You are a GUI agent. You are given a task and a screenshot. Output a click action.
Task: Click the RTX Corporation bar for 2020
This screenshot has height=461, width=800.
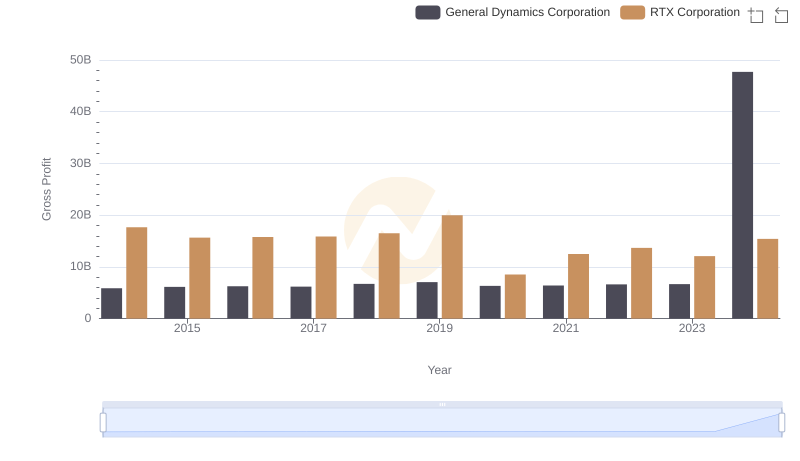point(515,296)
